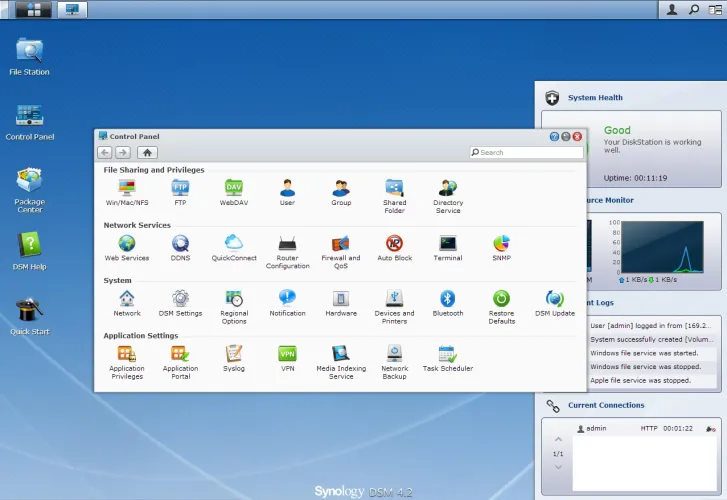Image resolution: width=727 pixels, height=500 pixels.
Task: Open the Win/Mac/NFS settings
Action: (127, 192)
